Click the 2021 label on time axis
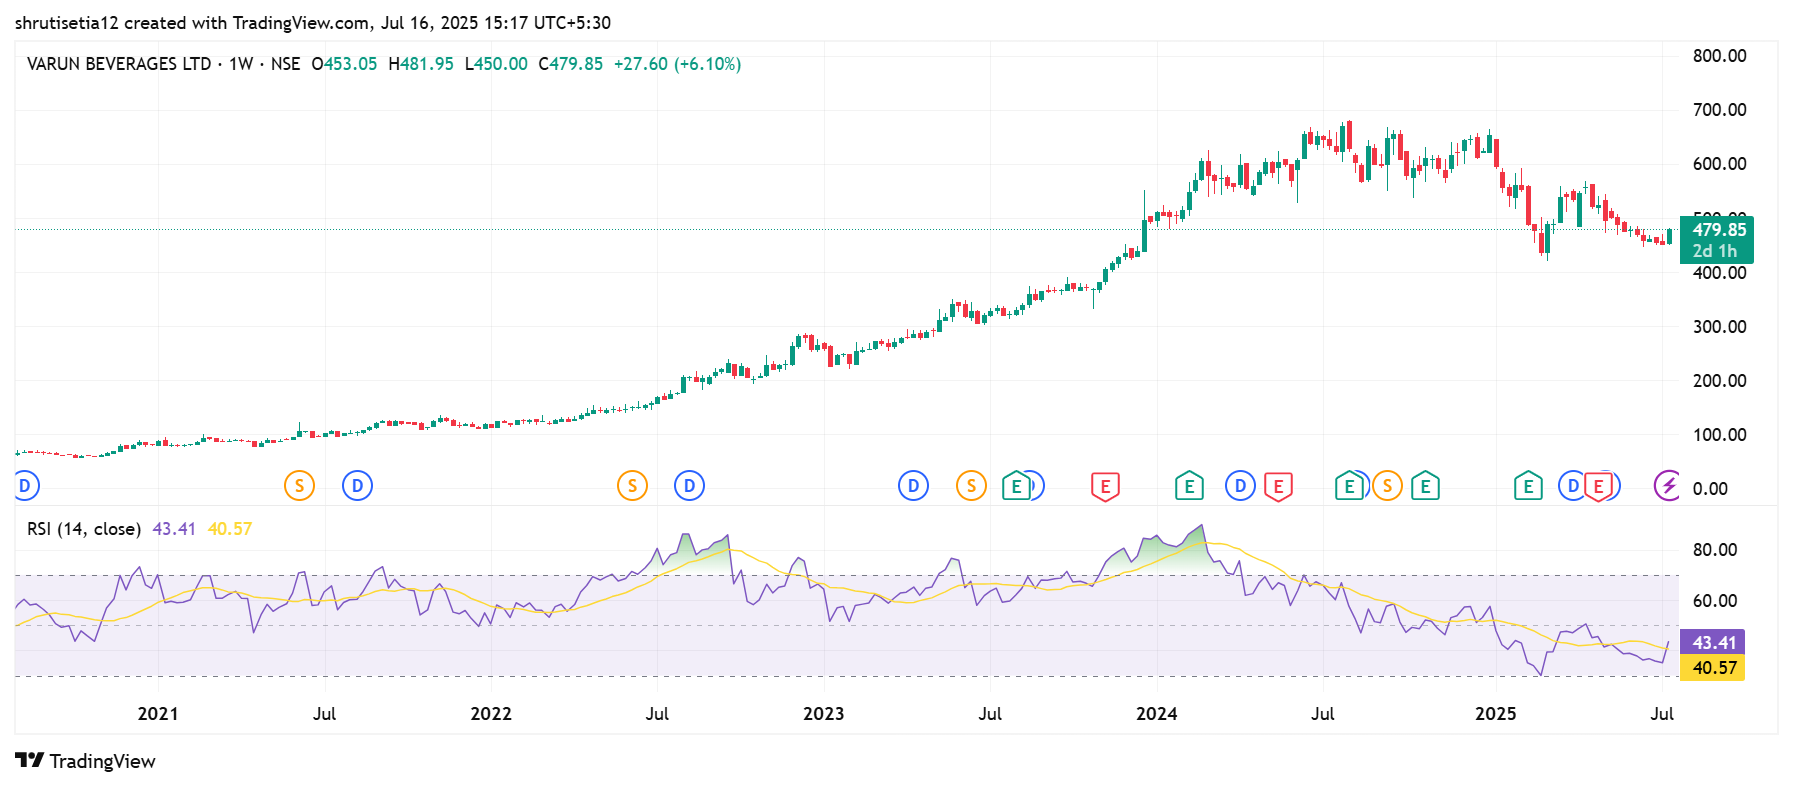 click(x=158, y=714)
